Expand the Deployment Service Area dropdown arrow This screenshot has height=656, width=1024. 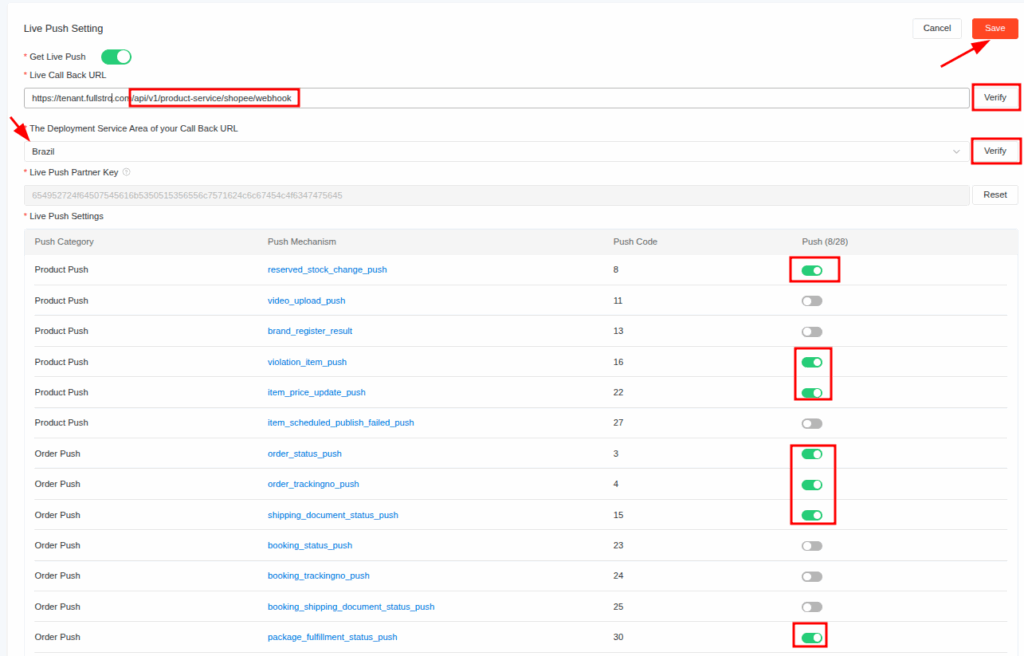[956, 151]
